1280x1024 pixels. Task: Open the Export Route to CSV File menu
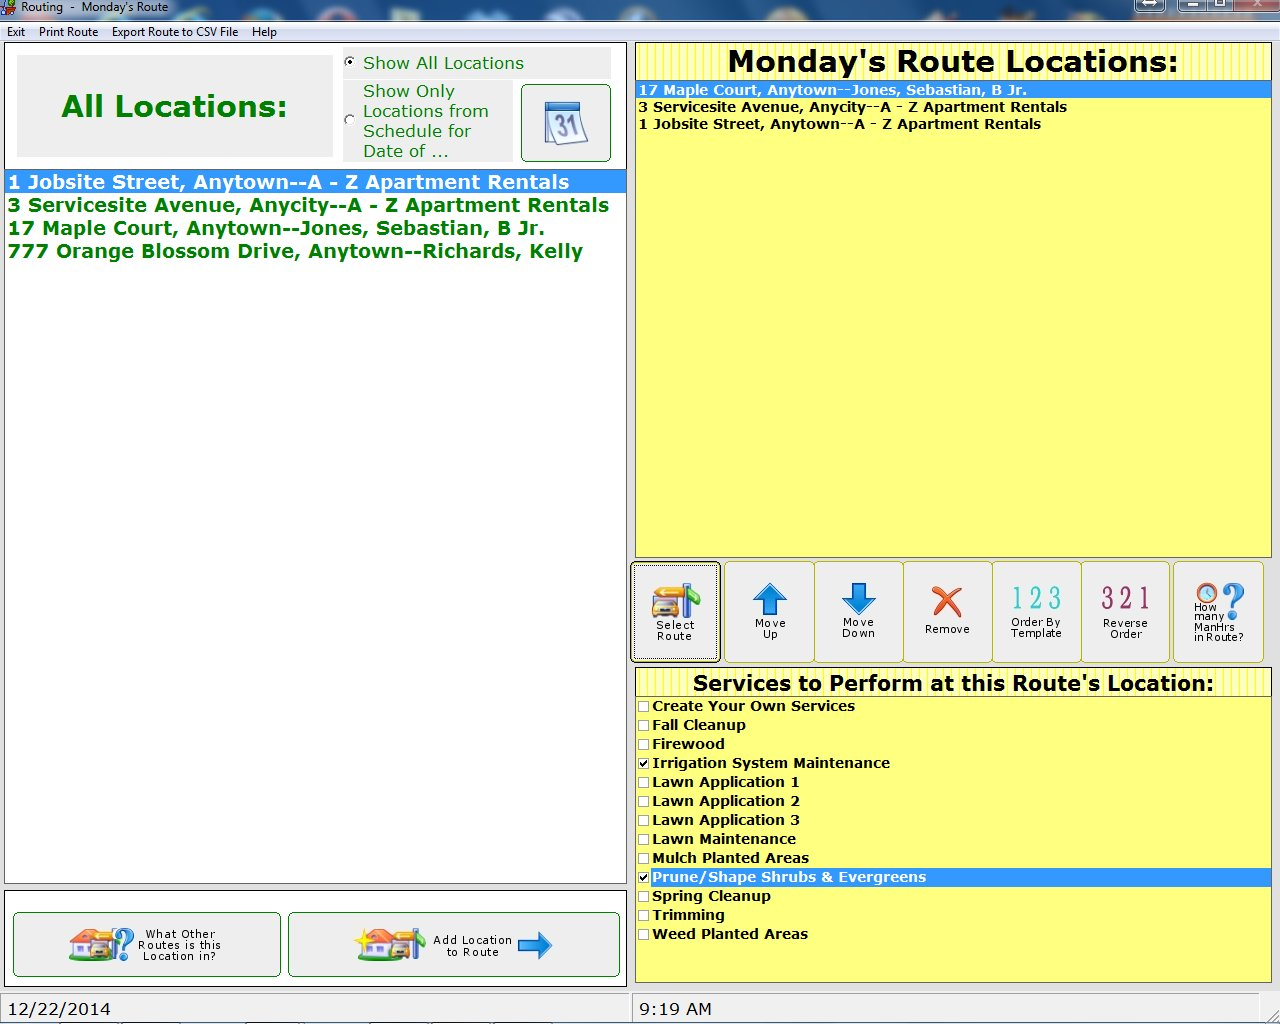click(175, 31)
